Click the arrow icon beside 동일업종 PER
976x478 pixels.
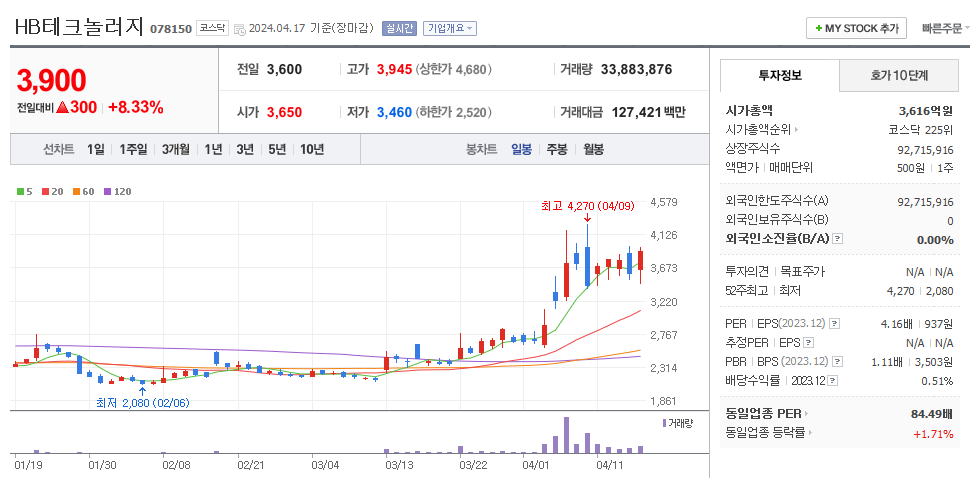pyautogui.click(x=806, y=413)
